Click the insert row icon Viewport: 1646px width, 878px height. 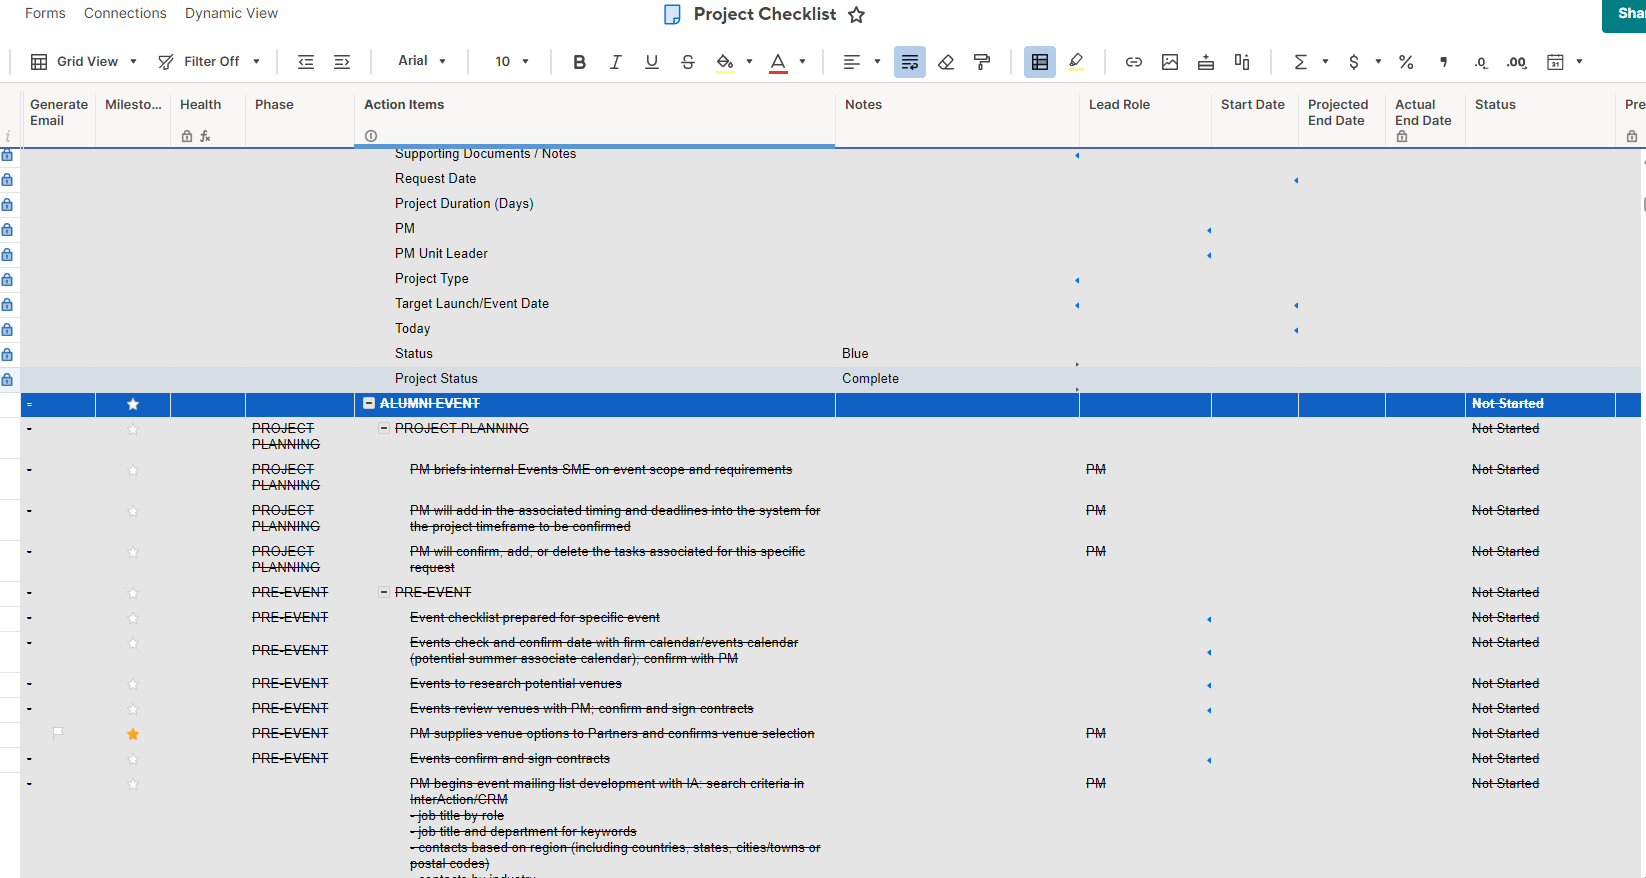(x=1206, y=62)
